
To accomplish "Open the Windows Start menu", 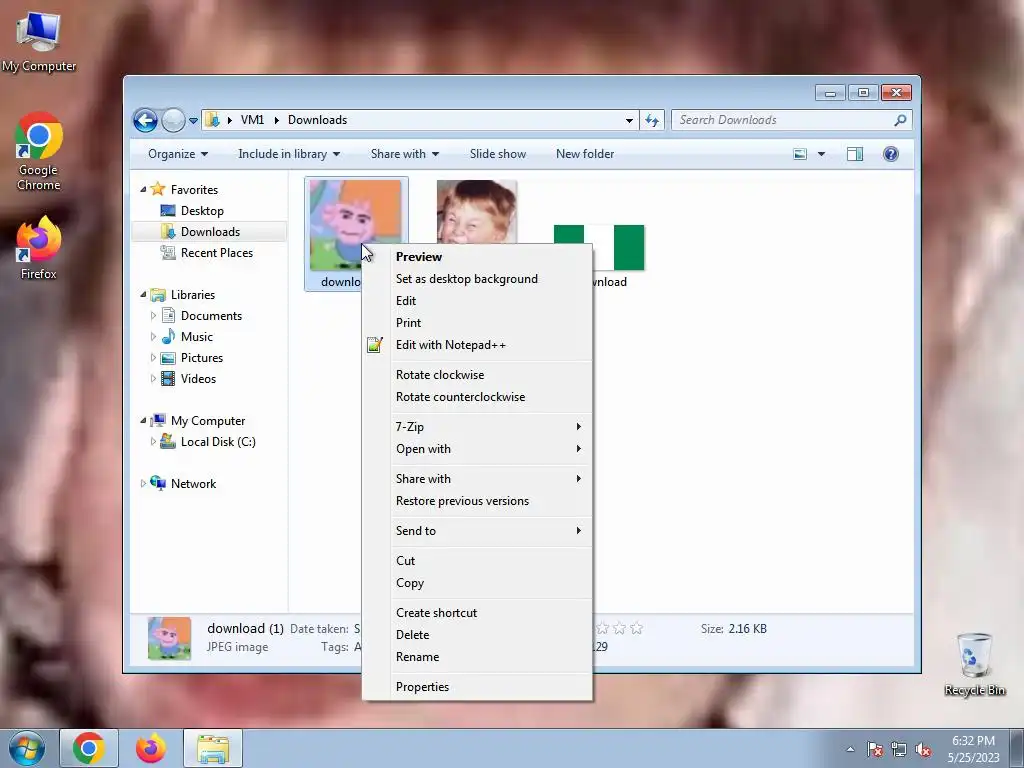I will [x=26, y=748].
